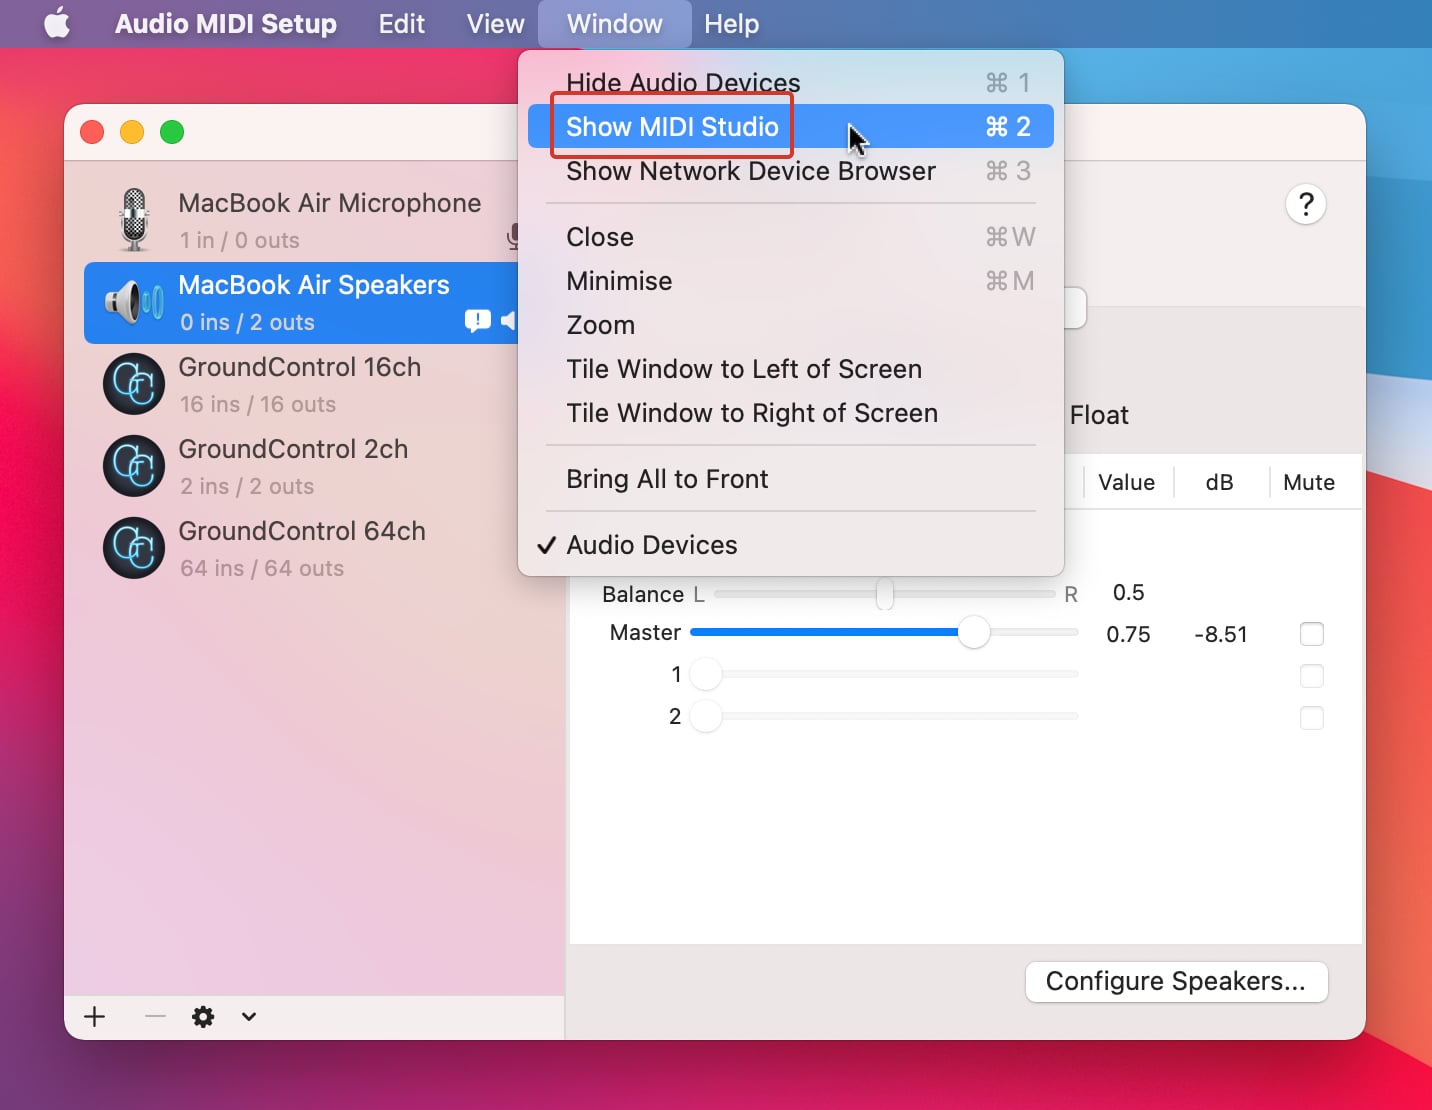Click the Balance slider thumb

pos(885,594)
